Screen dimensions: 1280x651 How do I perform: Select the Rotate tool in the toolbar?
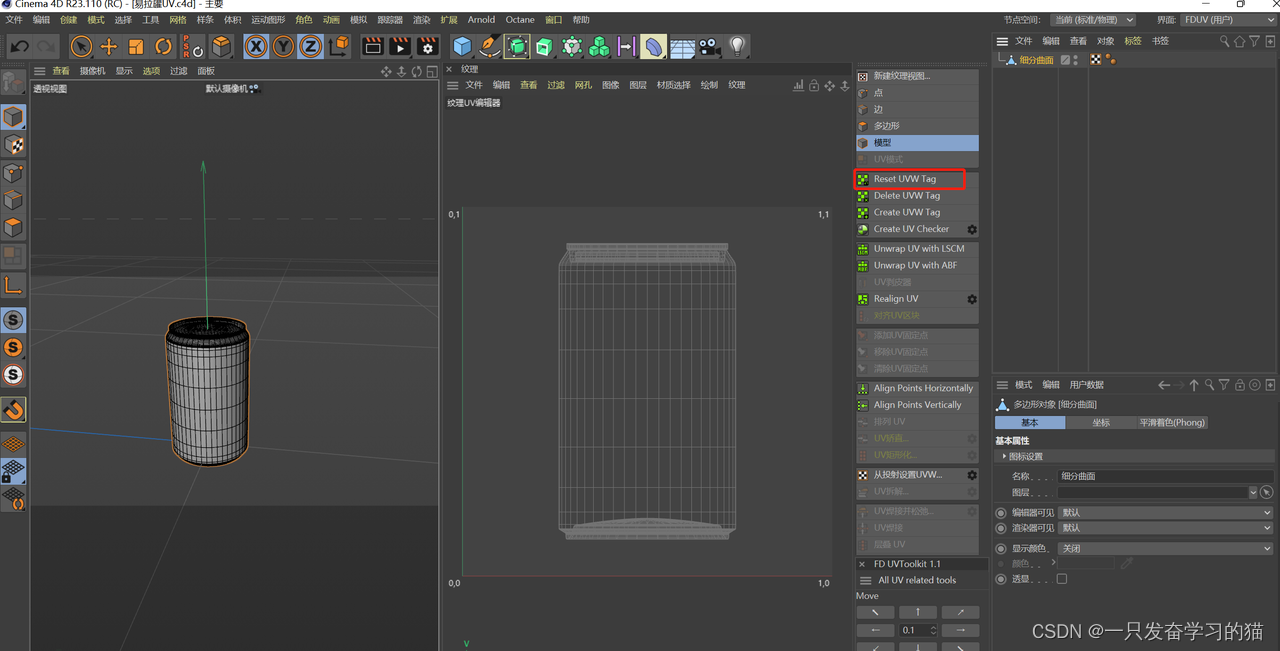[x=164, y=46]
